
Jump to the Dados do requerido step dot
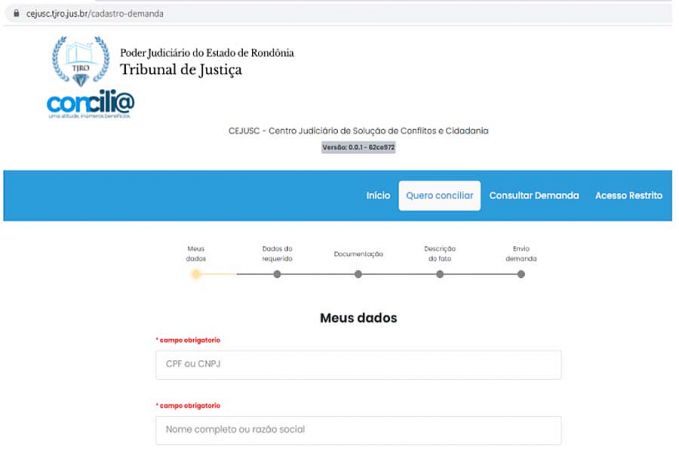[277, 274]
